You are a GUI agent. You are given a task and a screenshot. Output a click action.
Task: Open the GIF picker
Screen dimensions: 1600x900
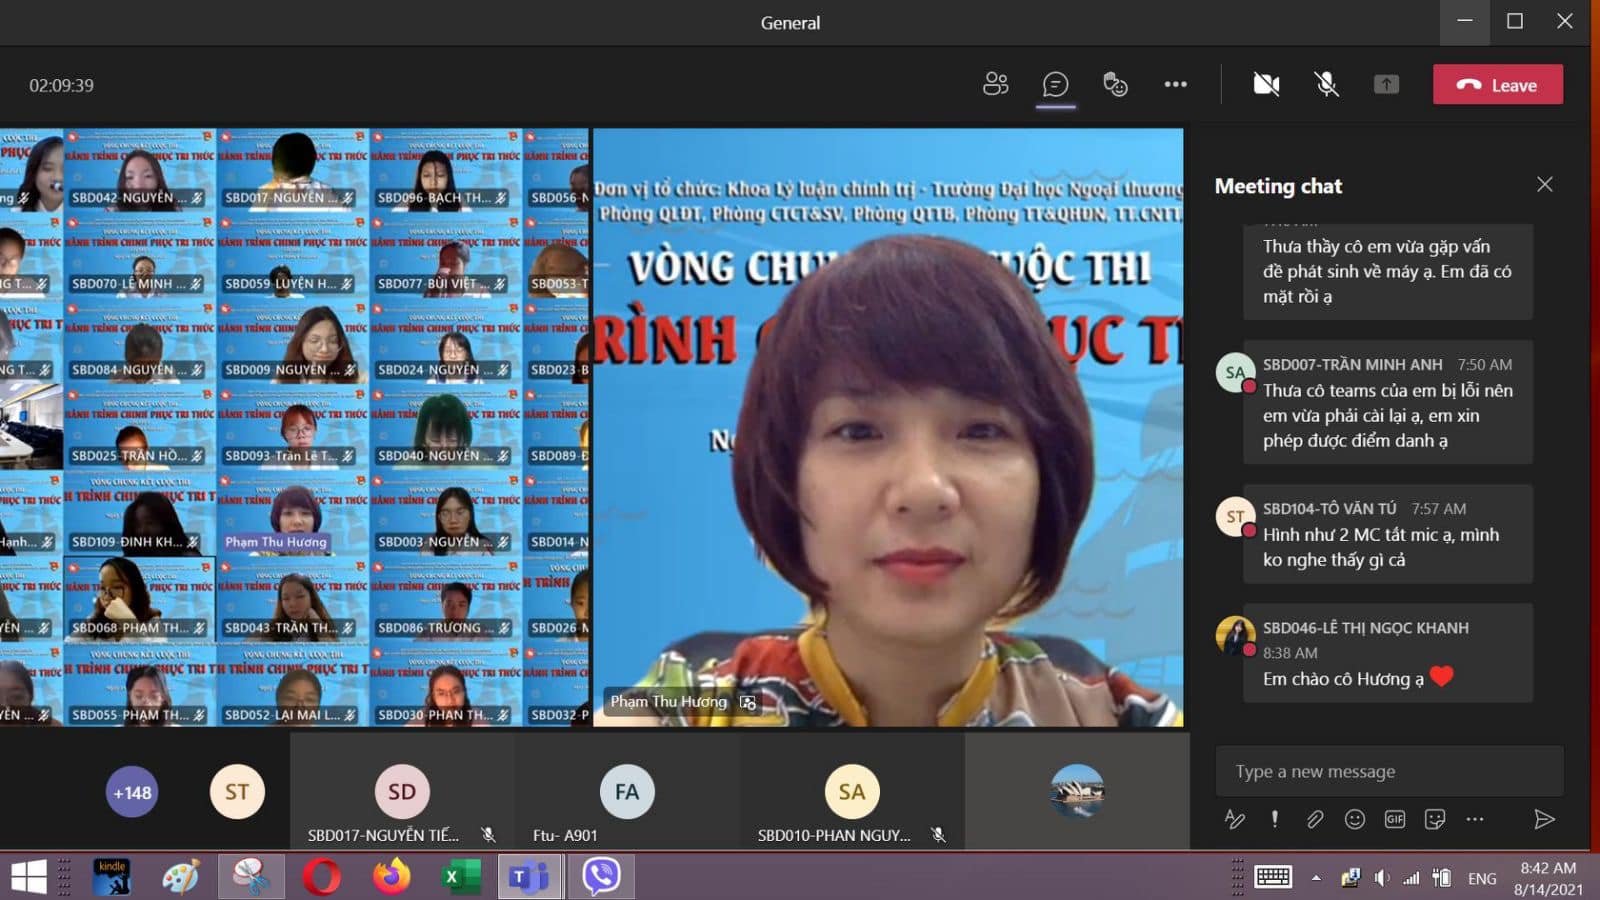1395,819
